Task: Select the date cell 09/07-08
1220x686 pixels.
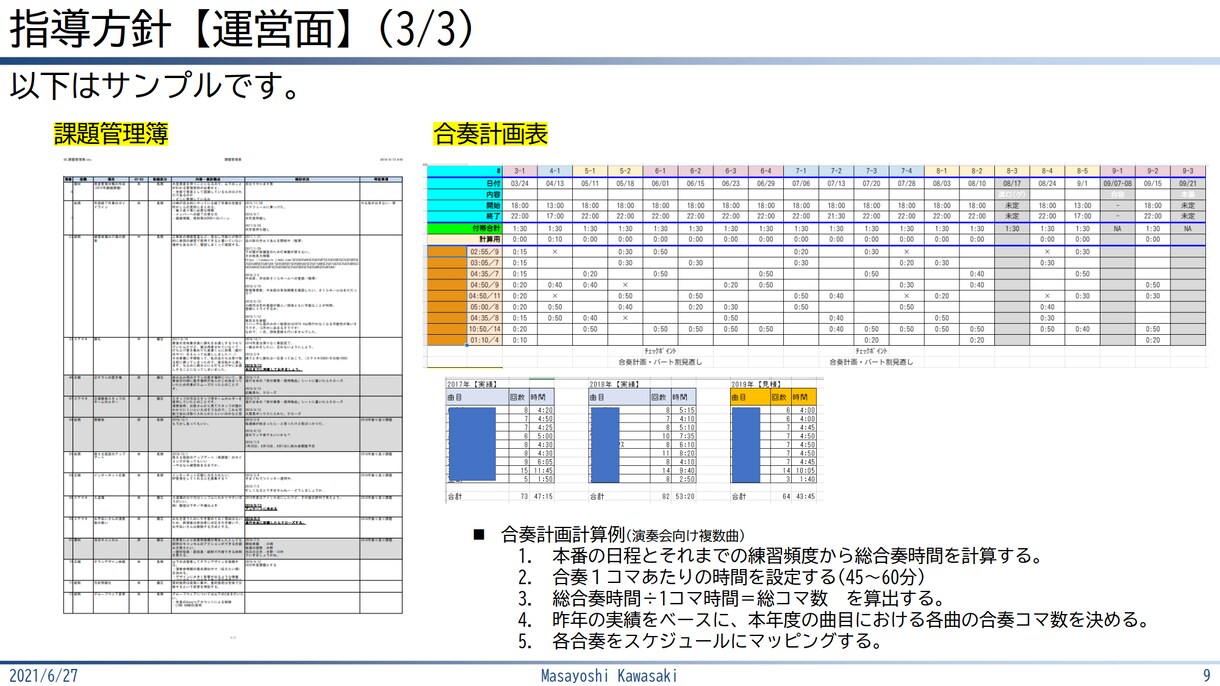Action: tap(1118, 183)
